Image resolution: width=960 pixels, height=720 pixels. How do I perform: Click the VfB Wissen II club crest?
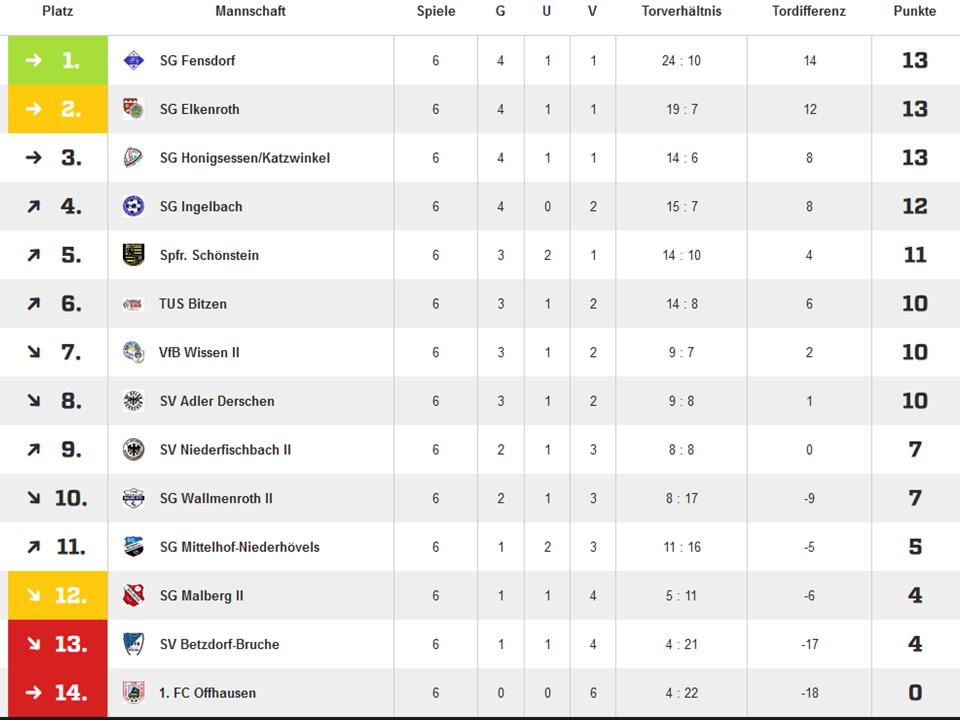point(133,352)
